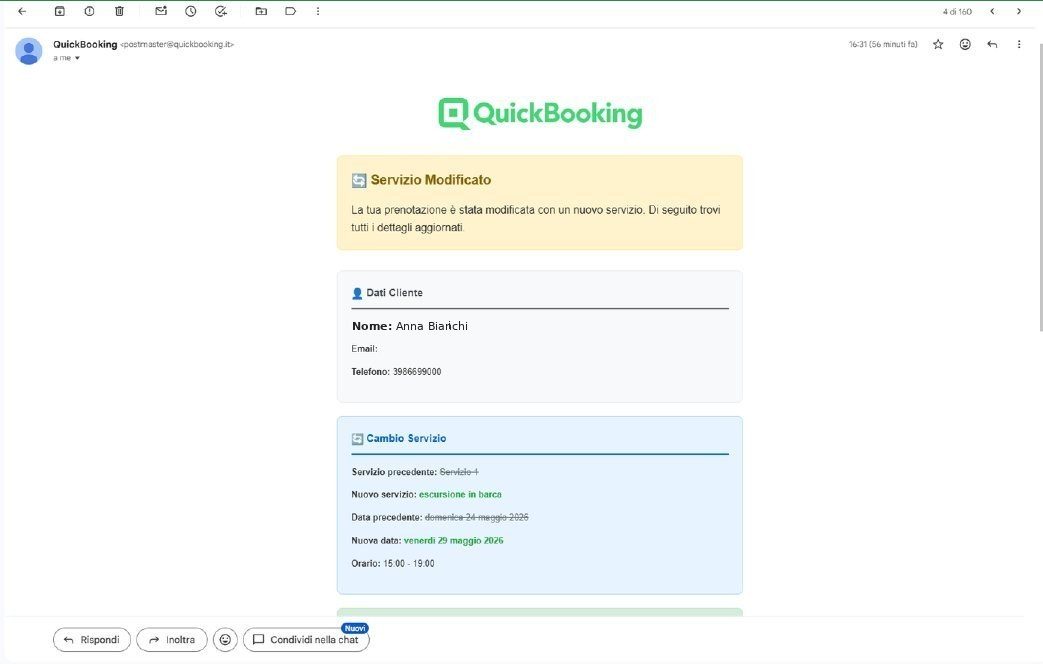This screenshot has width=1043, height=664.
Task: Click message timestamp 16:31
Action: 883,45
